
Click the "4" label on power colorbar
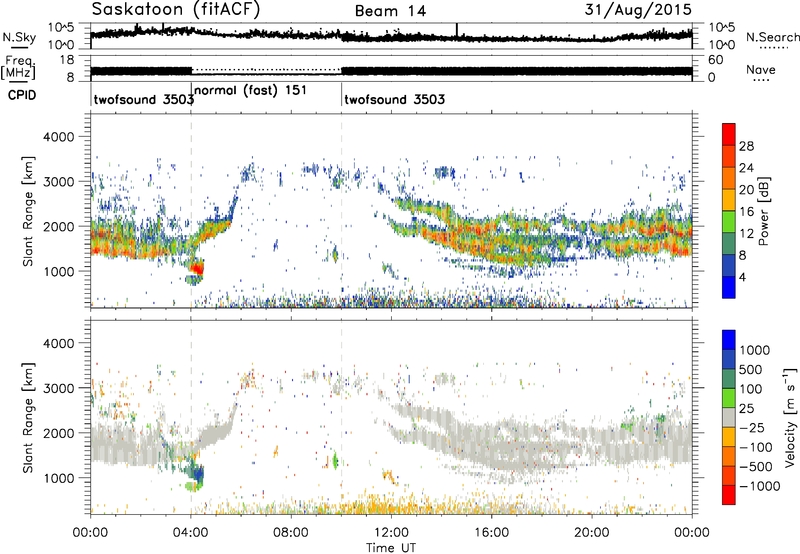pos(742,278)
